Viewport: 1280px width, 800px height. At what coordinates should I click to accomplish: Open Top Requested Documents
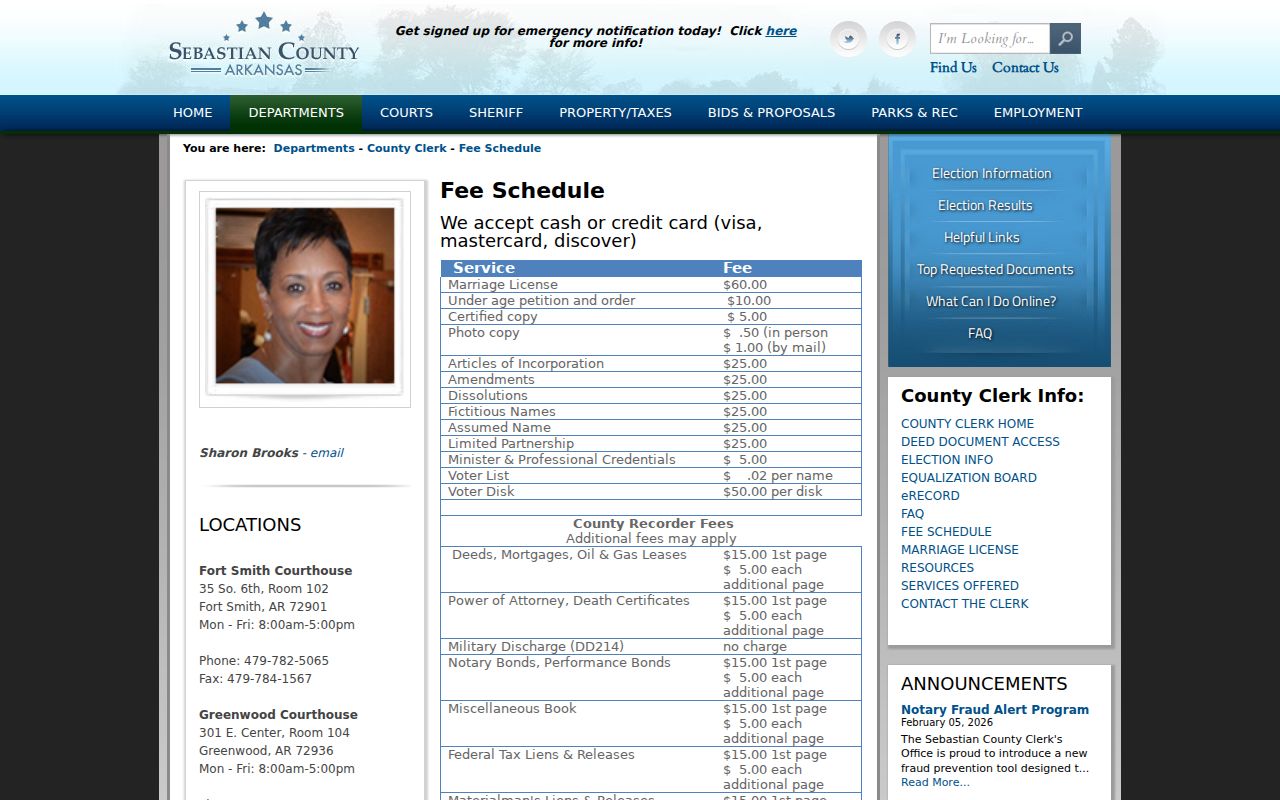pyautogui.click(x=995, y=270)
